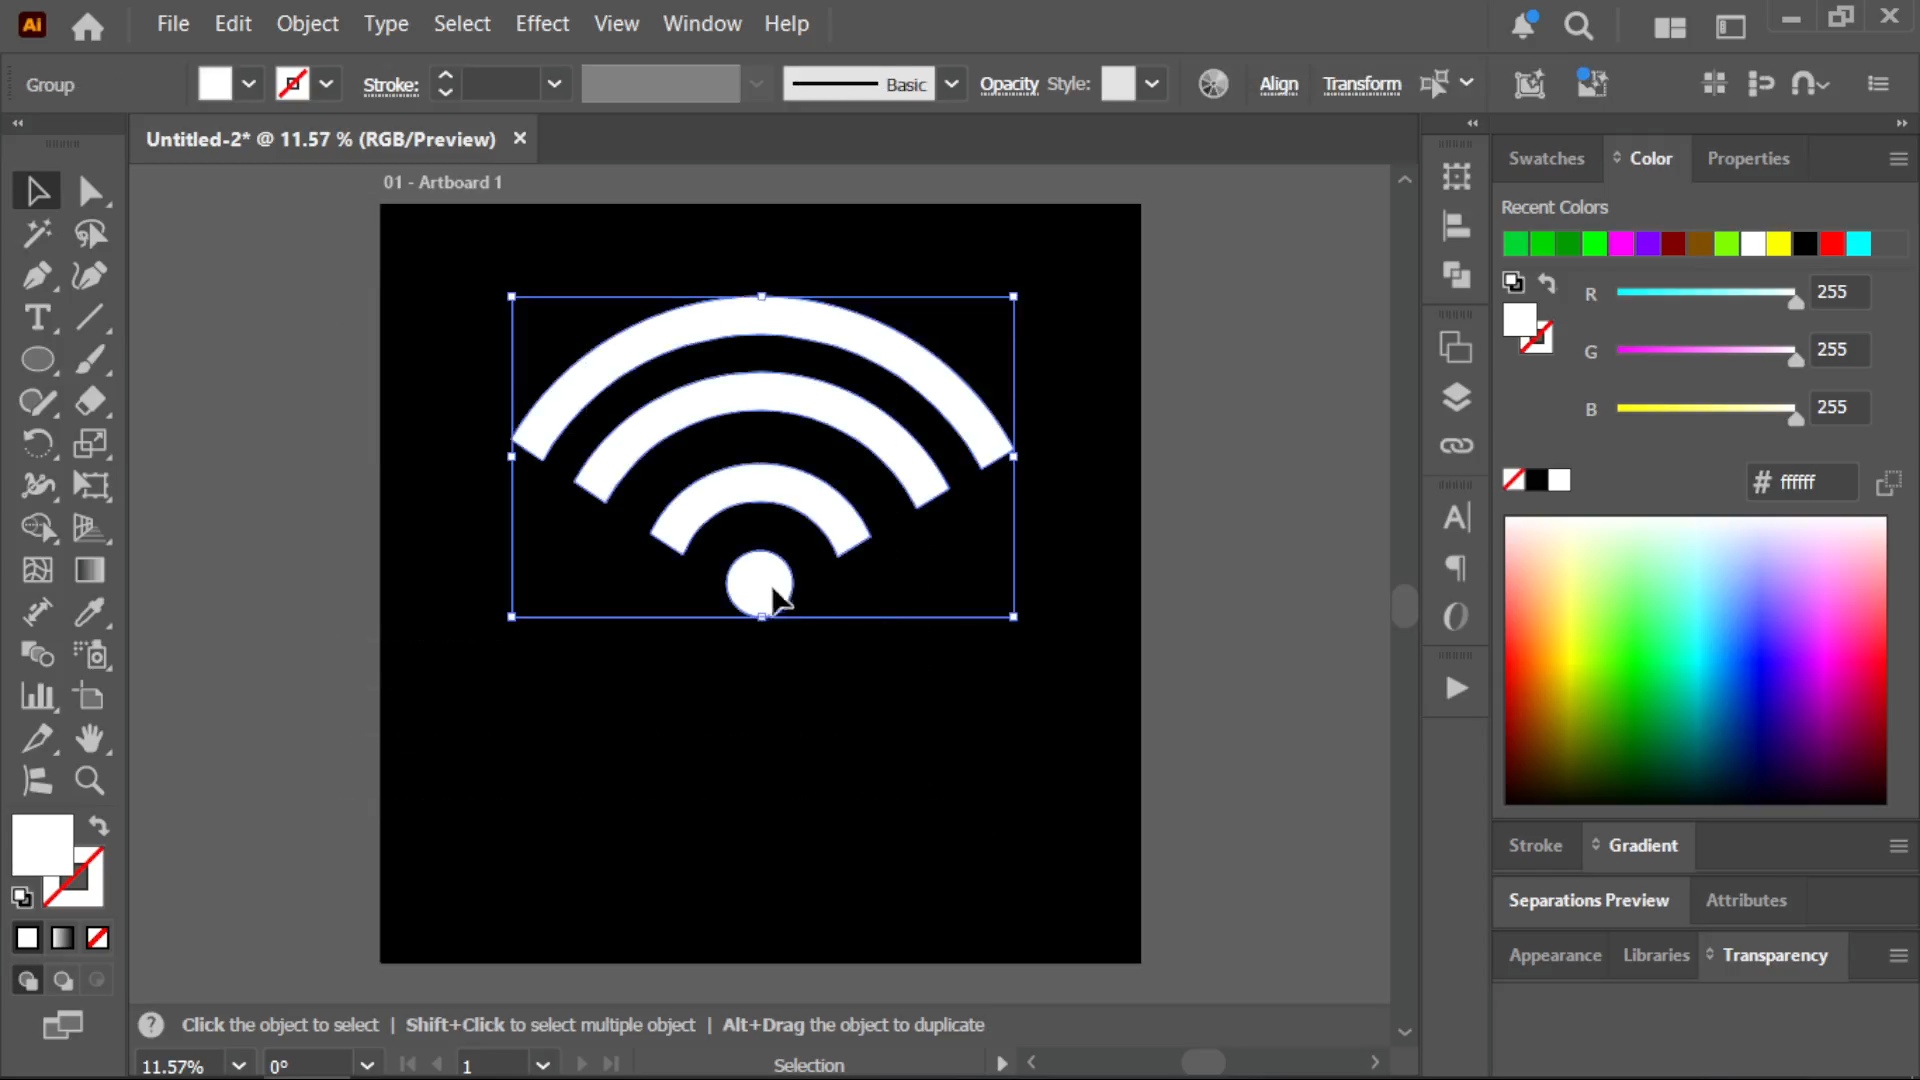Switch to the Swatches tab
The width and height of the screenshot is (1920, 1080).
1546,159
